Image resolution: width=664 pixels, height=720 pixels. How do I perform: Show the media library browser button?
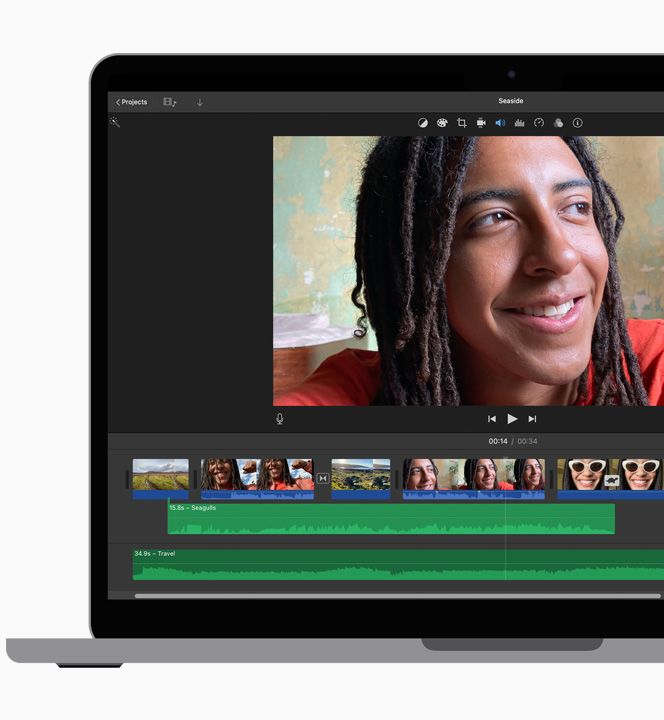click(x=169, y=102)
